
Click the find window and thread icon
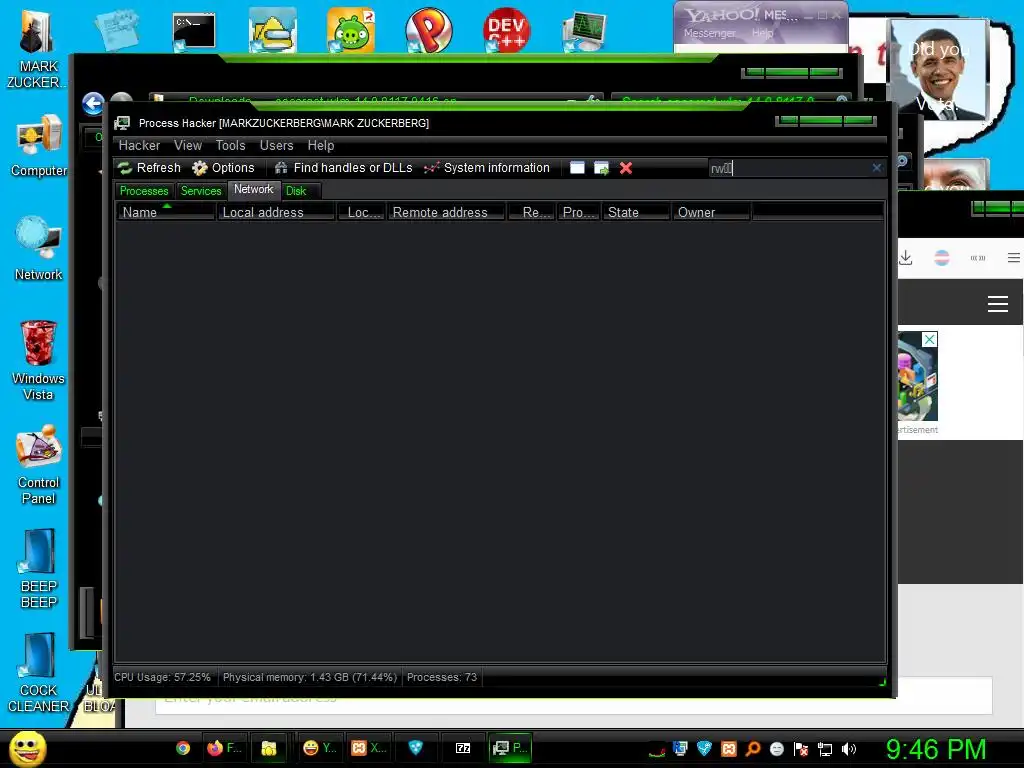pos(601,168)
